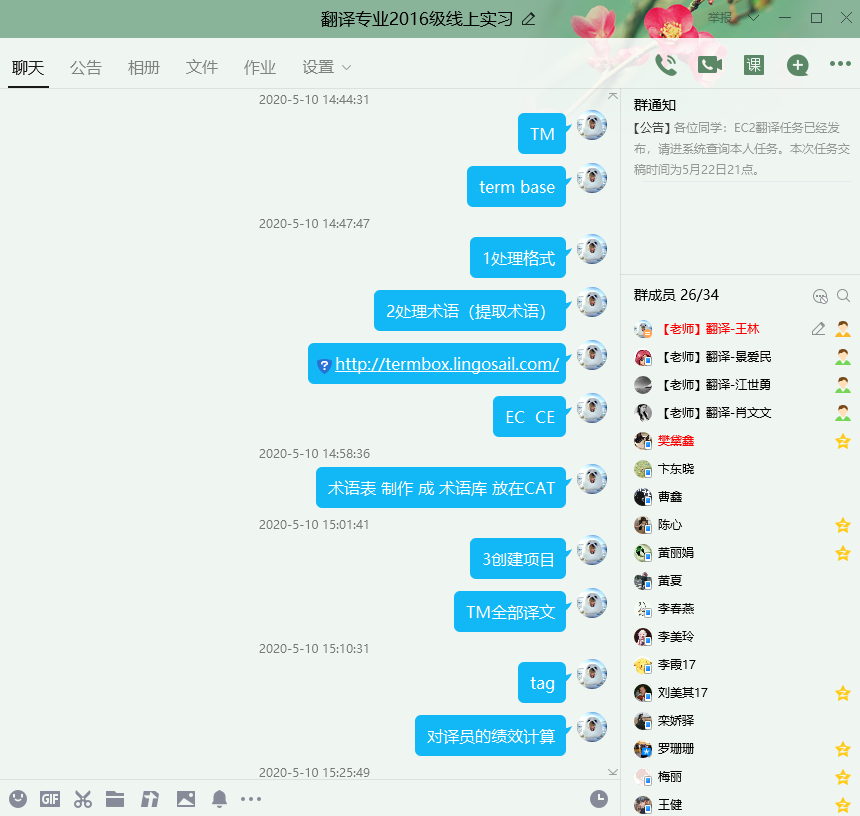This screenshot has height=816, width=860.
Task: Click the star badge next to 陈心
Action: [x=842, y=525]
